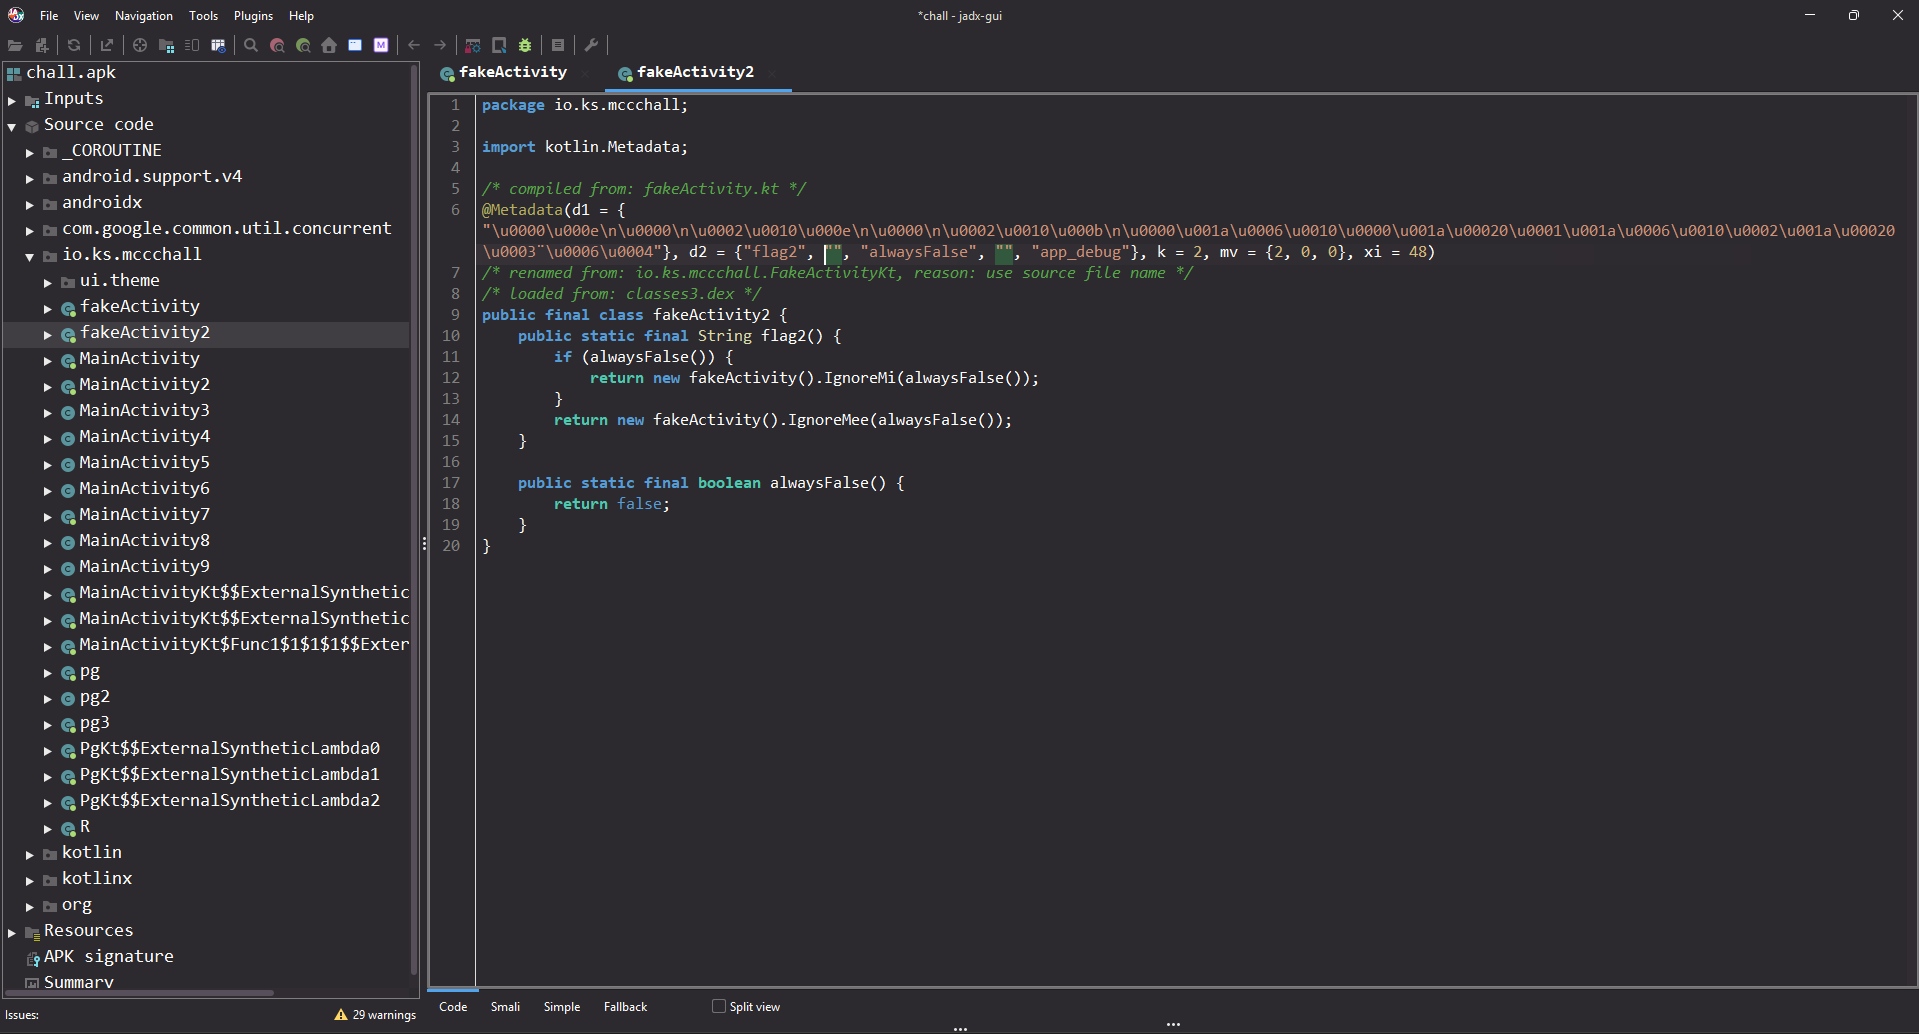This screenshot has height=1034, width=1919.
Task: Select MainActivity5 in the tree
Action: (144, 462)
